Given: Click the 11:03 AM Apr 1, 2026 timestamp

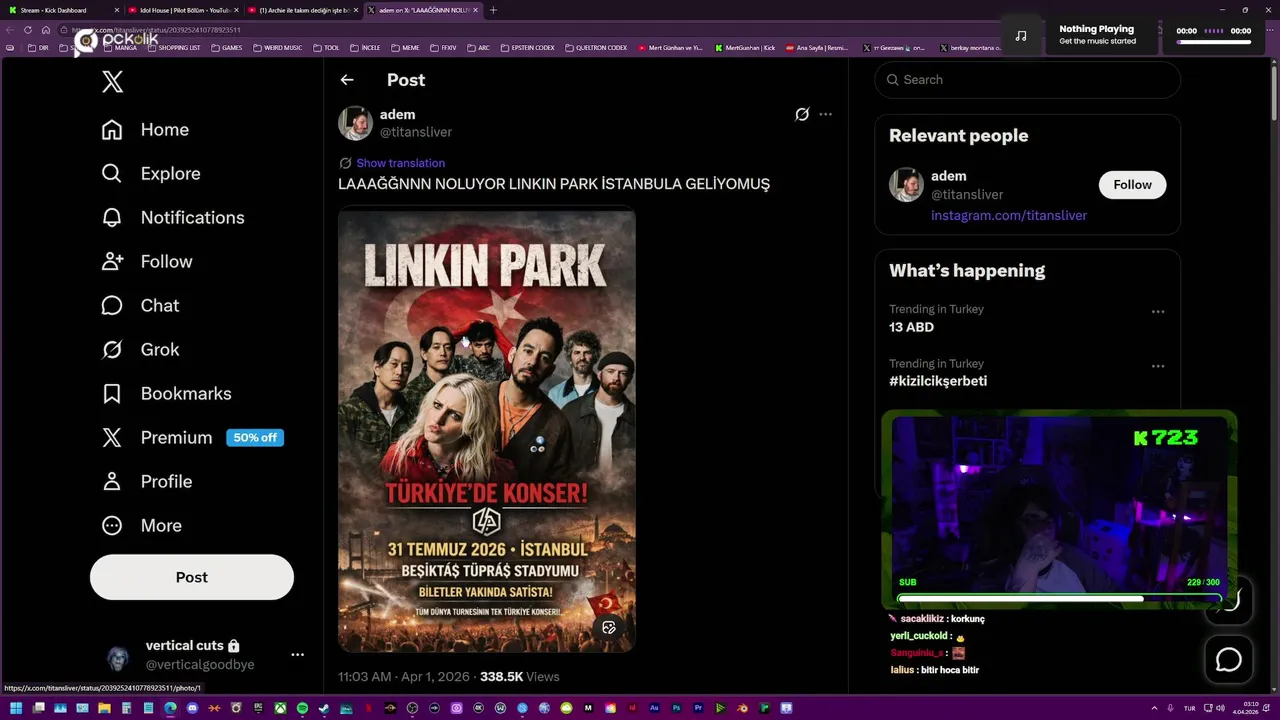Looking at the screenshot, I should pyautogui.click(x=404, y=677).
